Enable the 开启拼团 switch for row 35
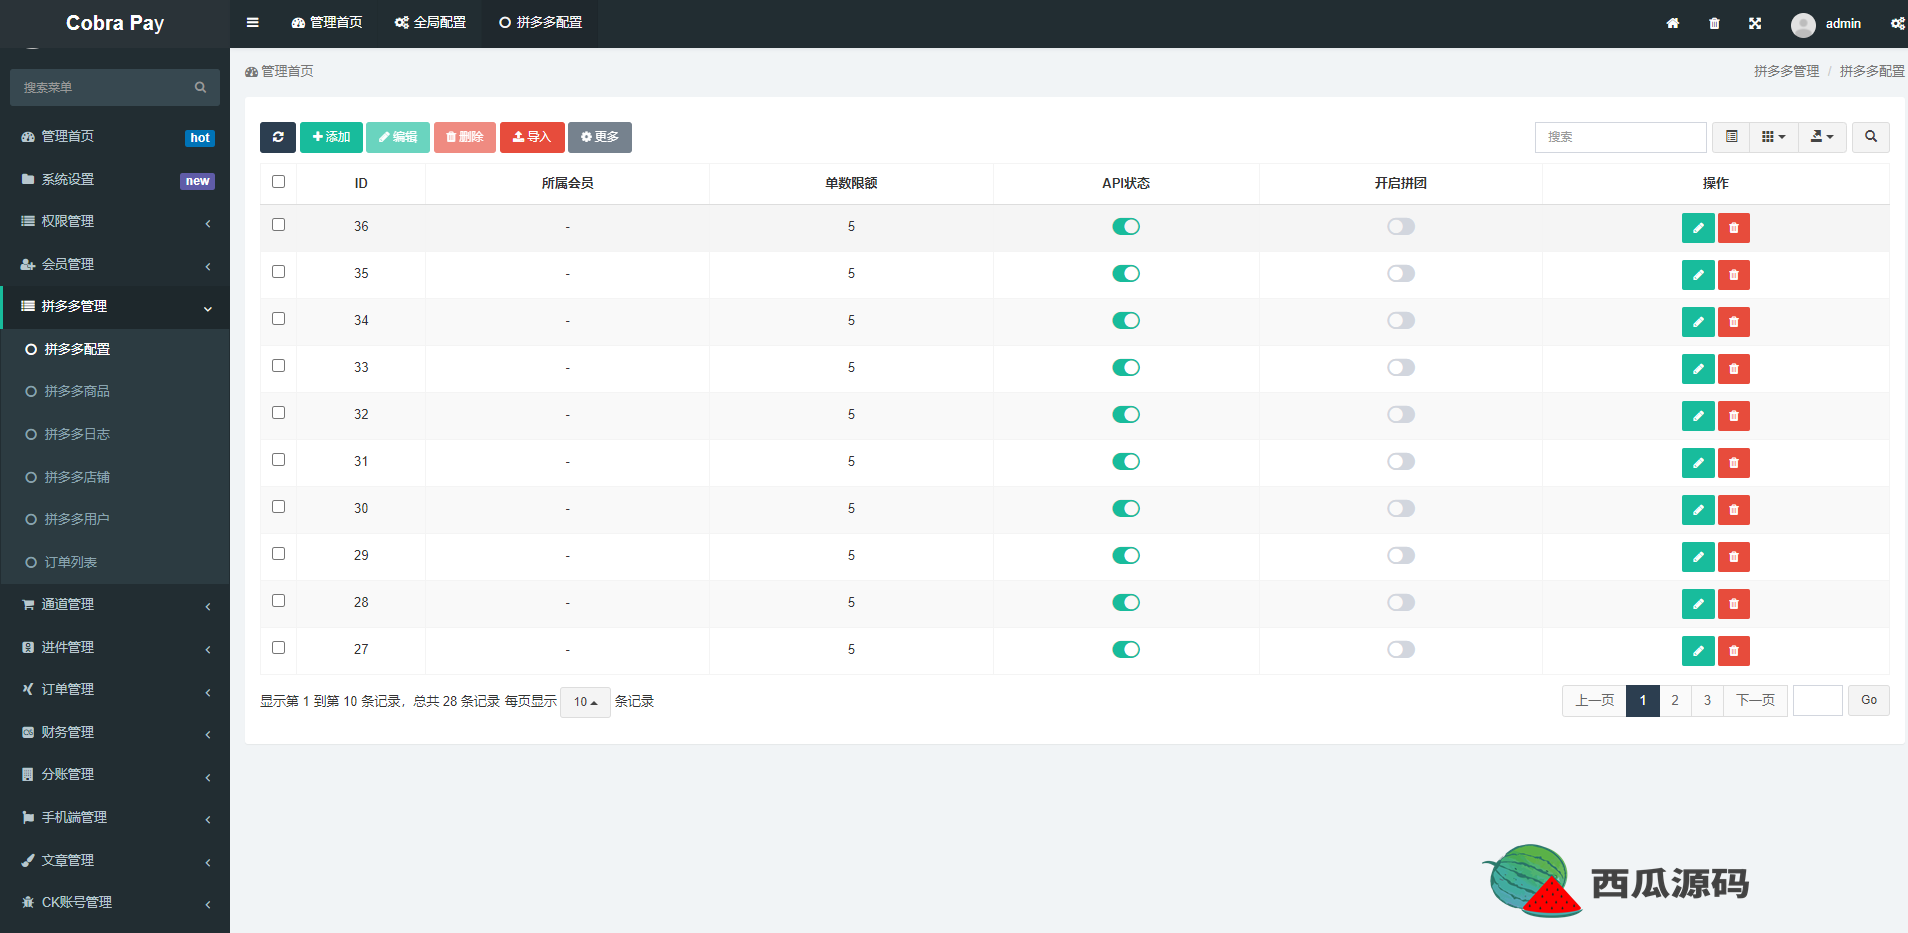Viewport: 1908px width, 933px height. 1401,274
